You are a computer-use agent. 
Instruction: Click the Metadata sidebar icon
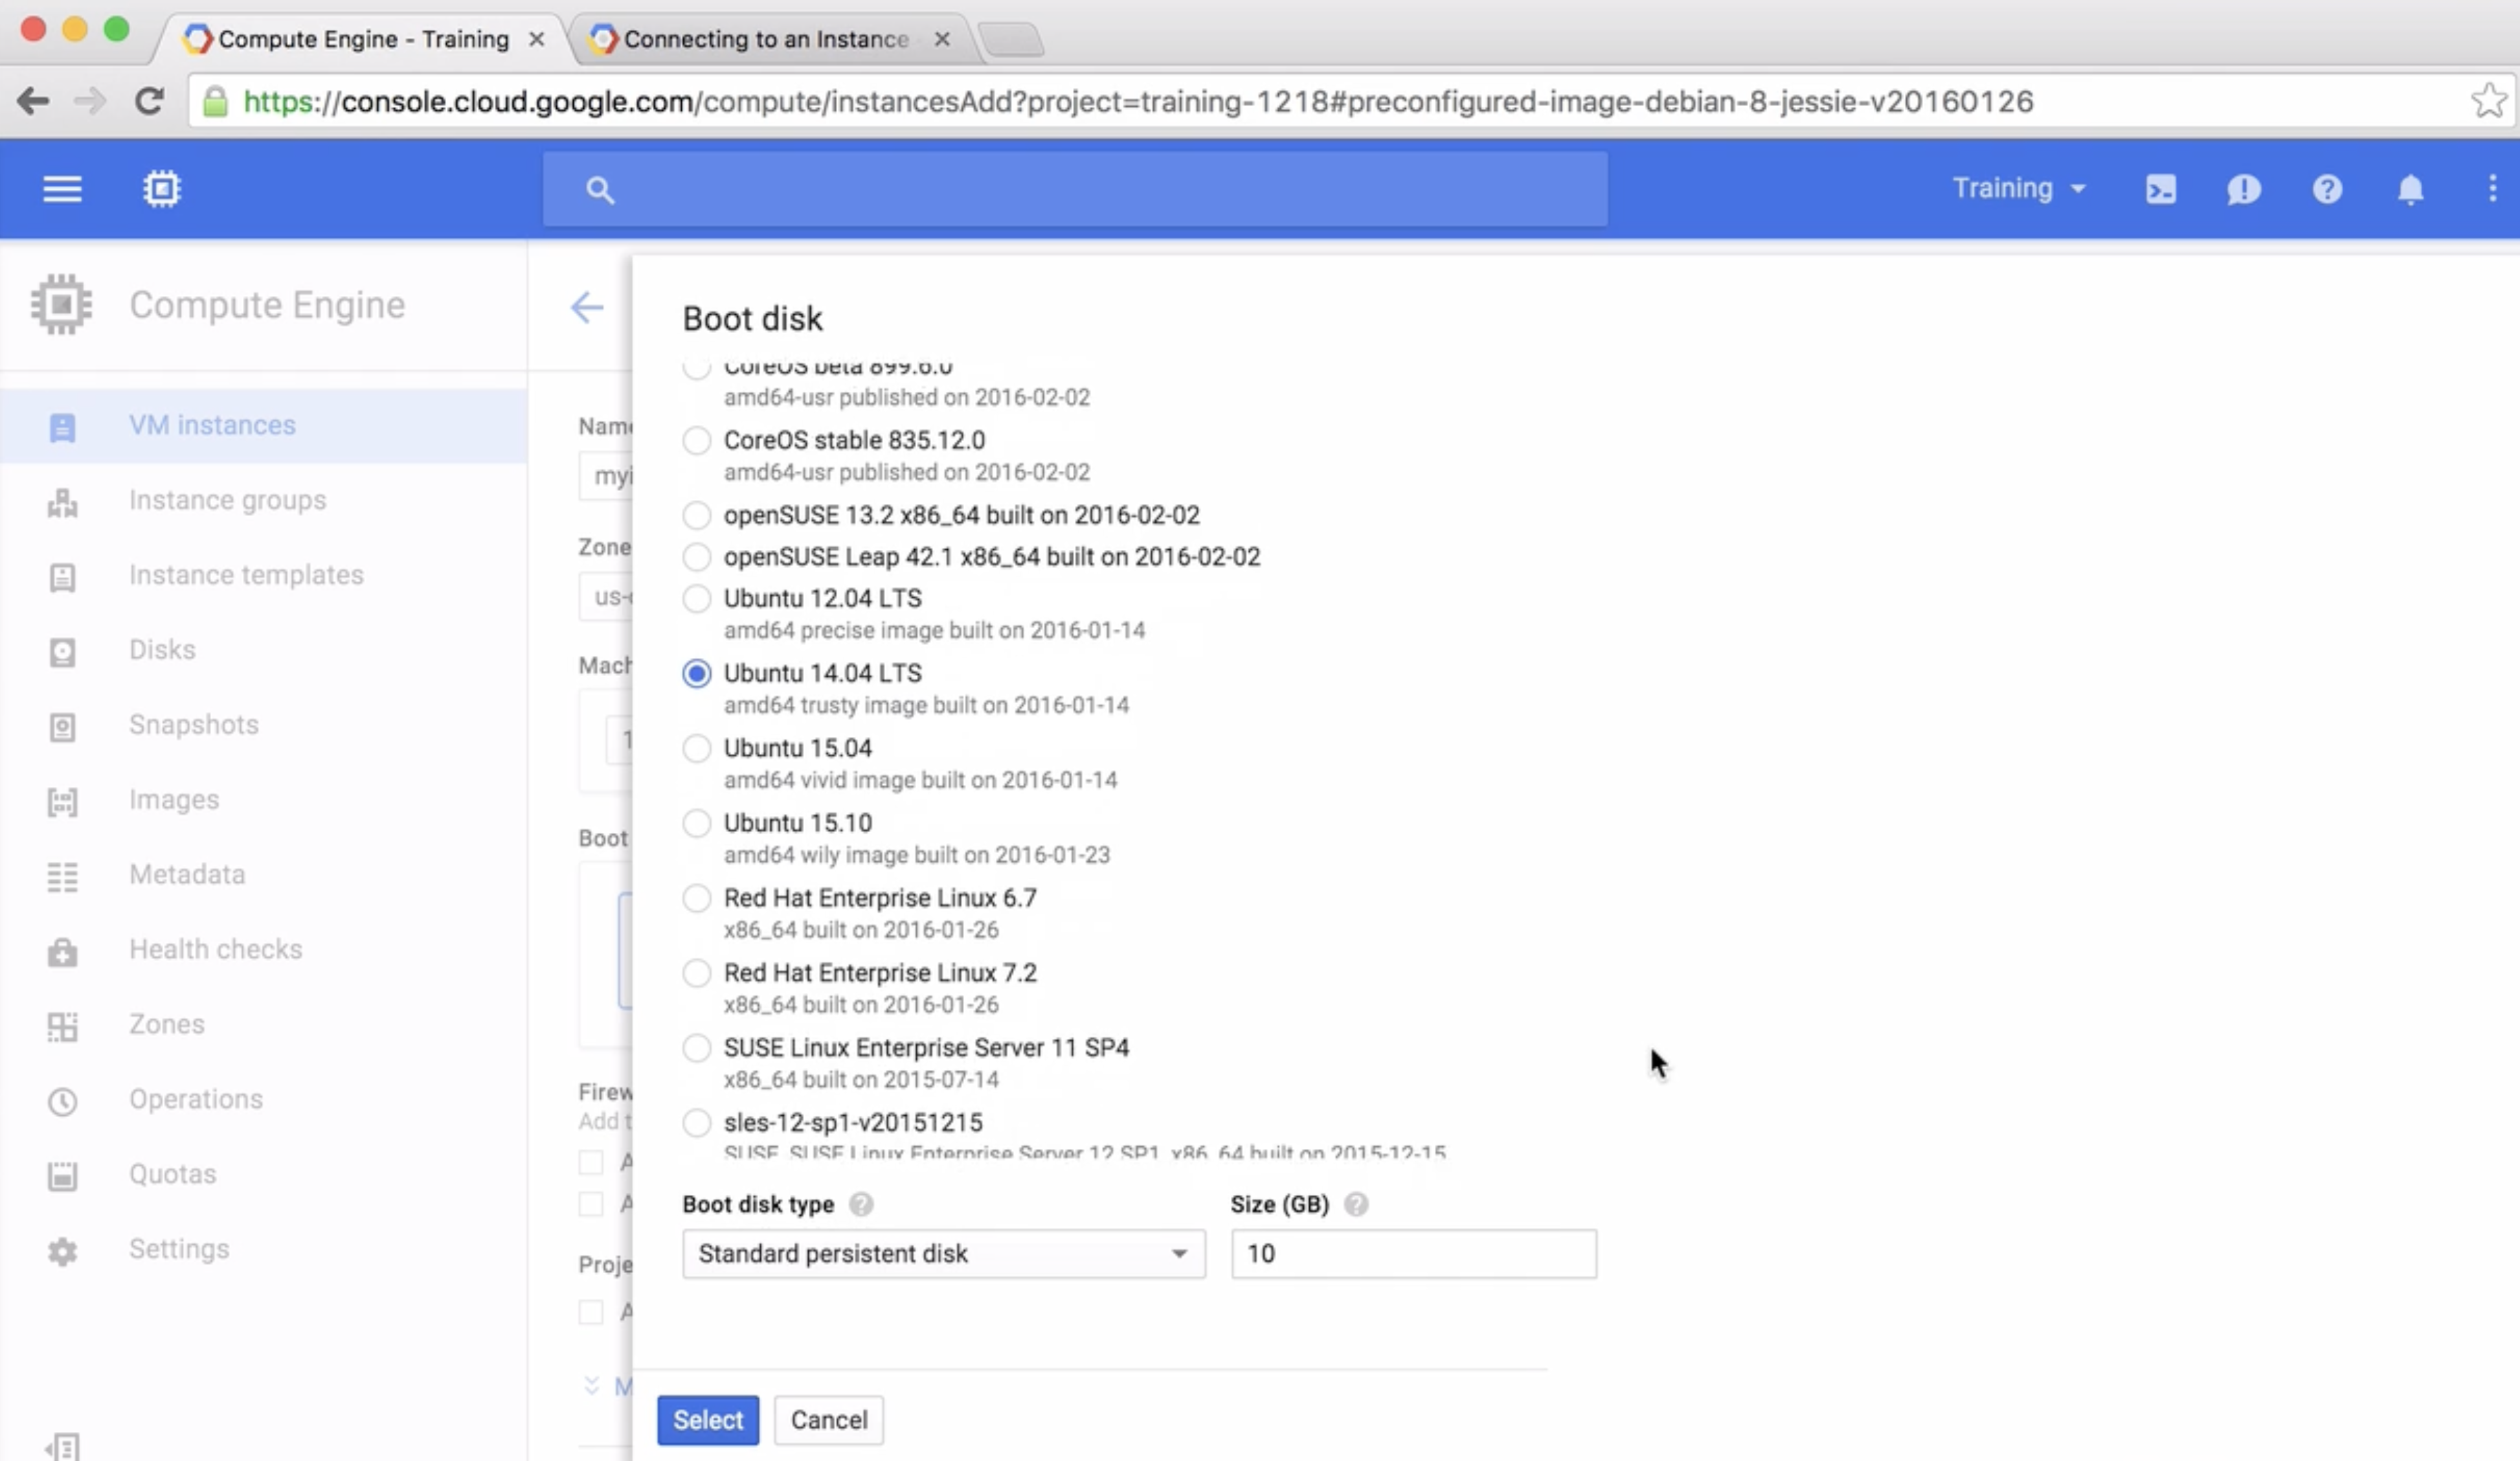[x=62, y=877]
